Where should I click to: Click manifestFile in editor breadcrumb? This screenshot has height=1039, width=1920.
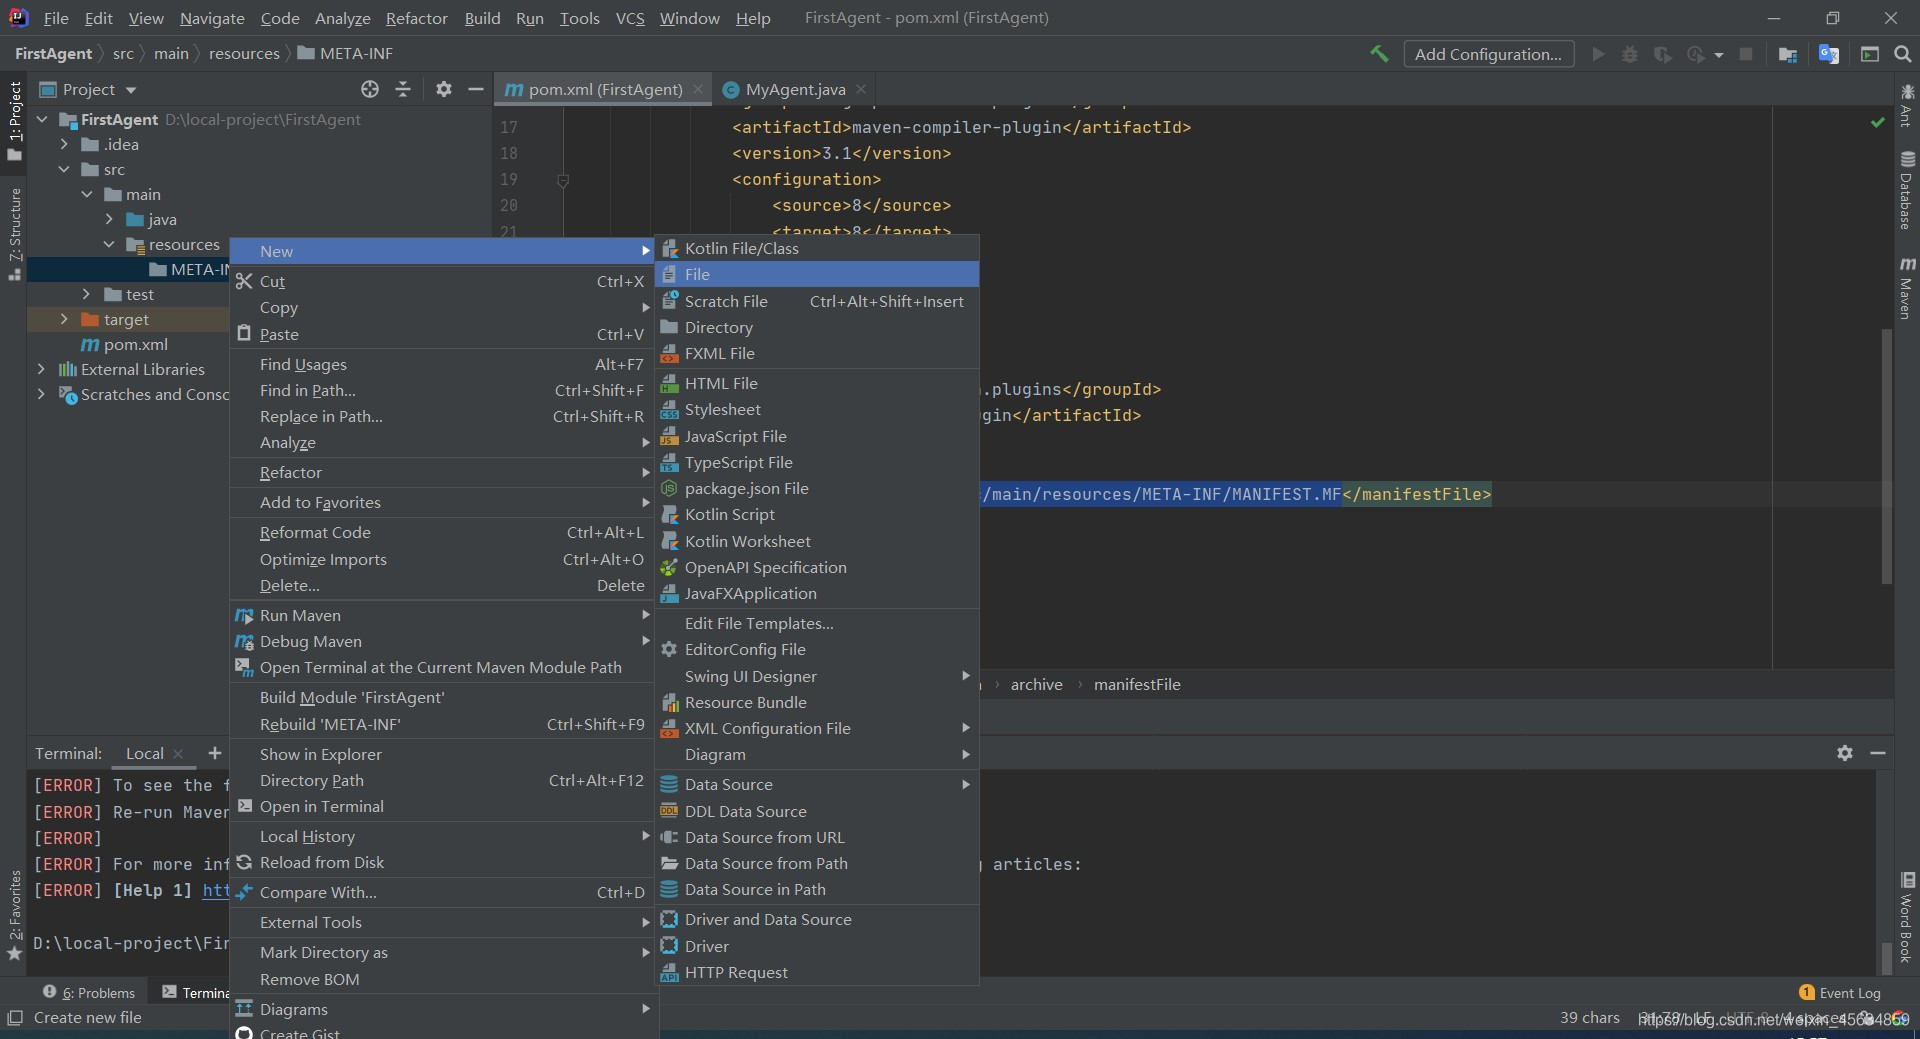(1137, 684)
